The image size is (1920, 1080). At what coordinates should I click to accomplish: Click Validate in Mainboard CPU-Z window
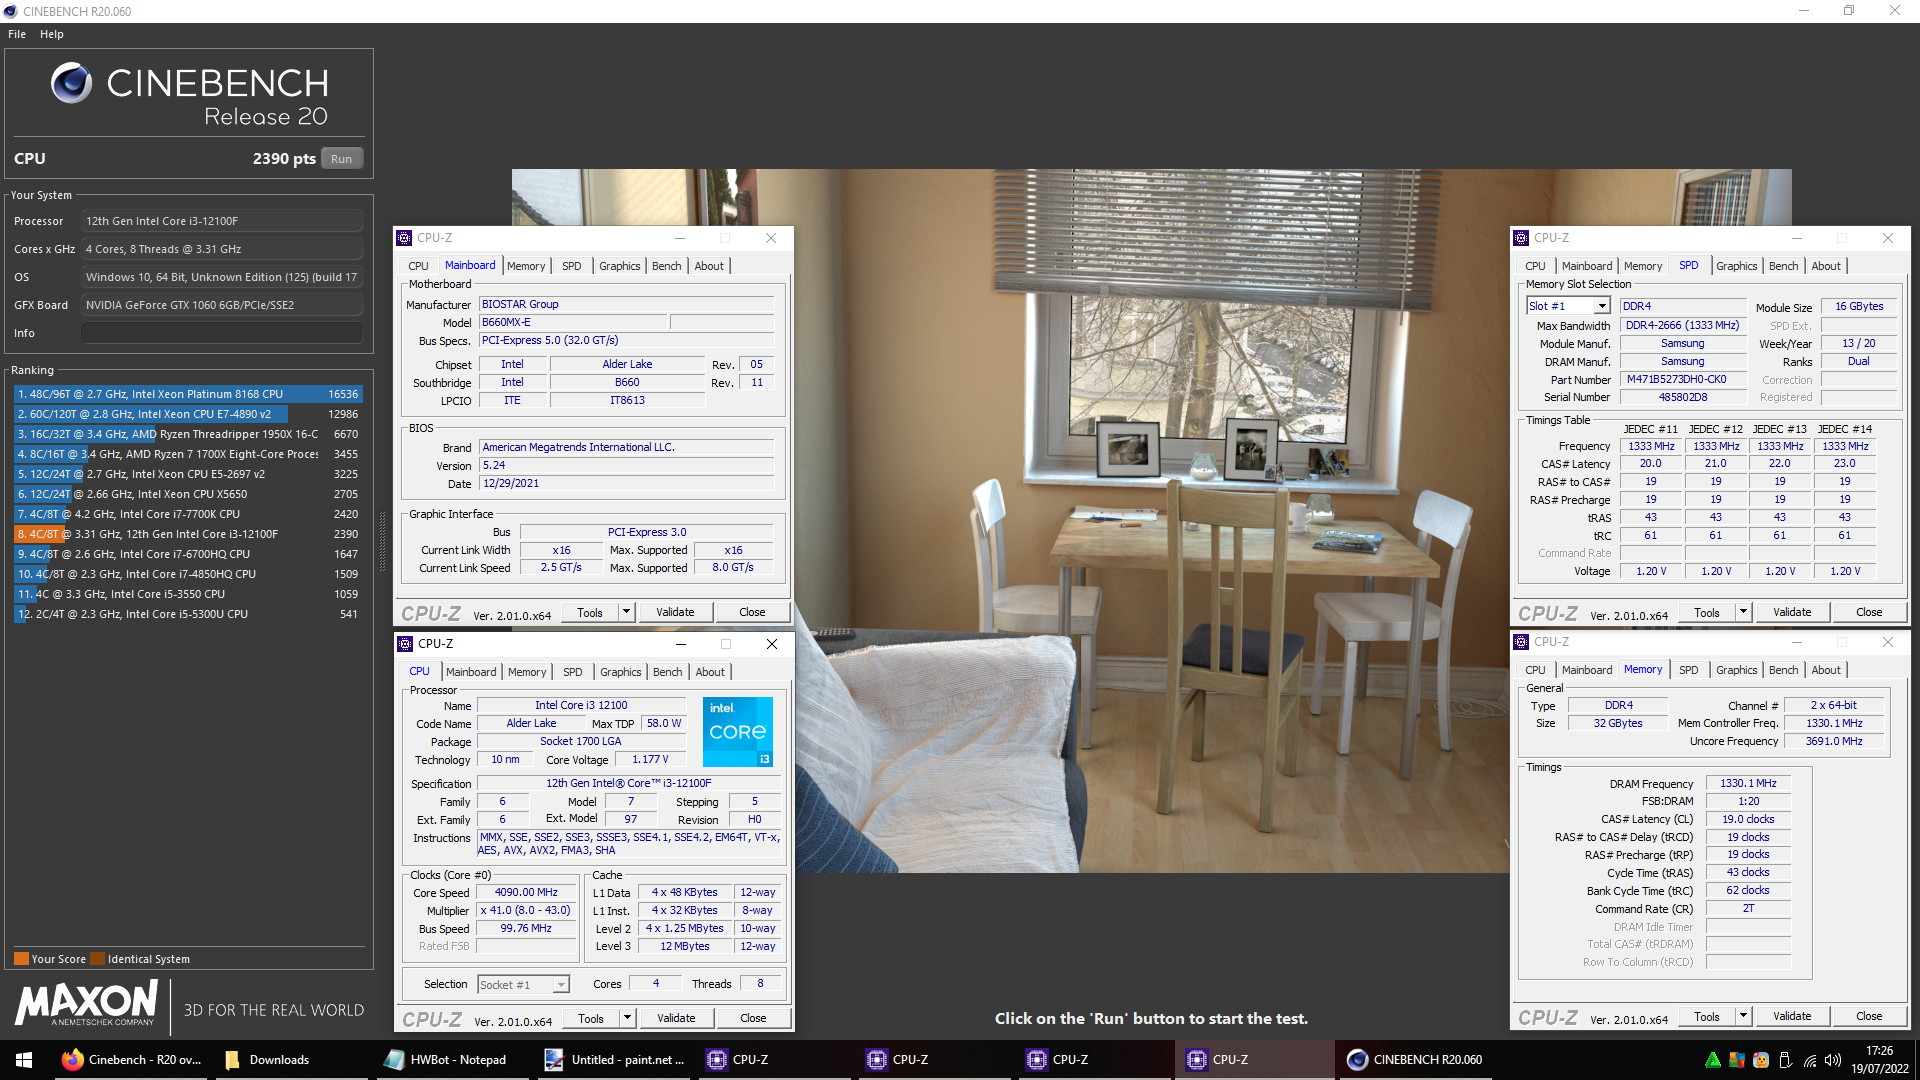(x=675, y=612)
